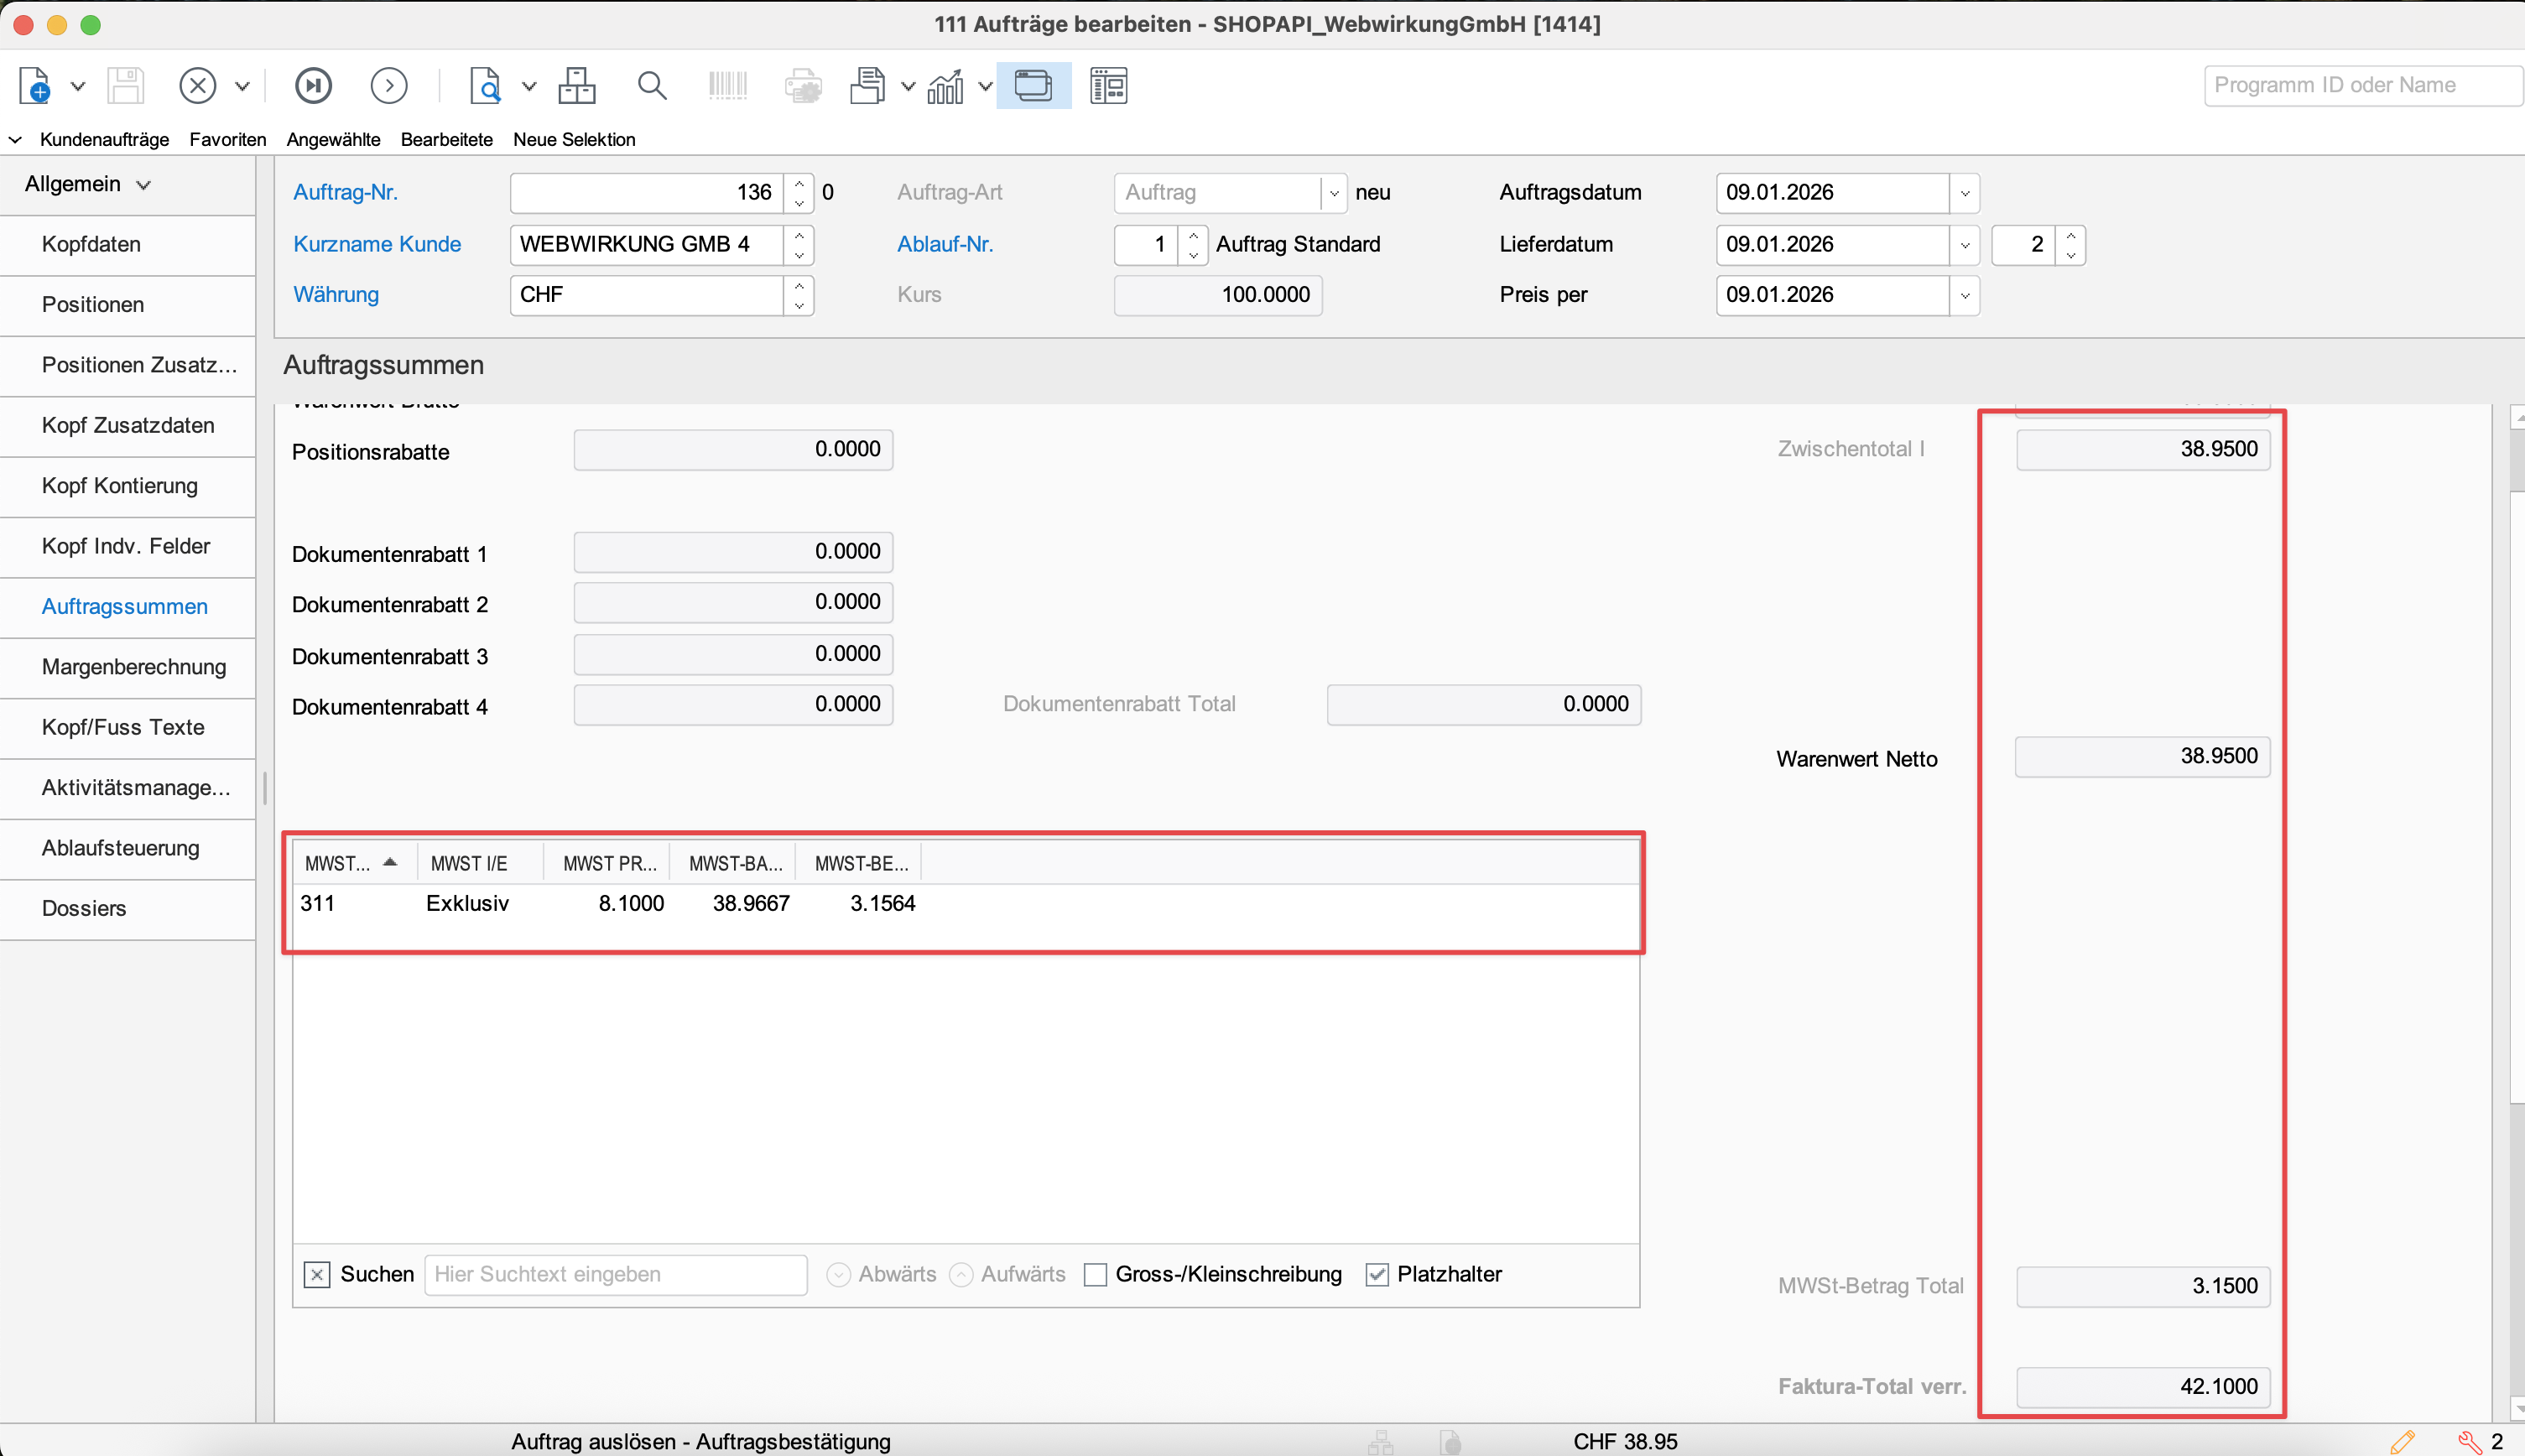The width and height of the screenshot is (2525, 1456).
Task: Open the Favoriten menu item
Action: (227, 139)
